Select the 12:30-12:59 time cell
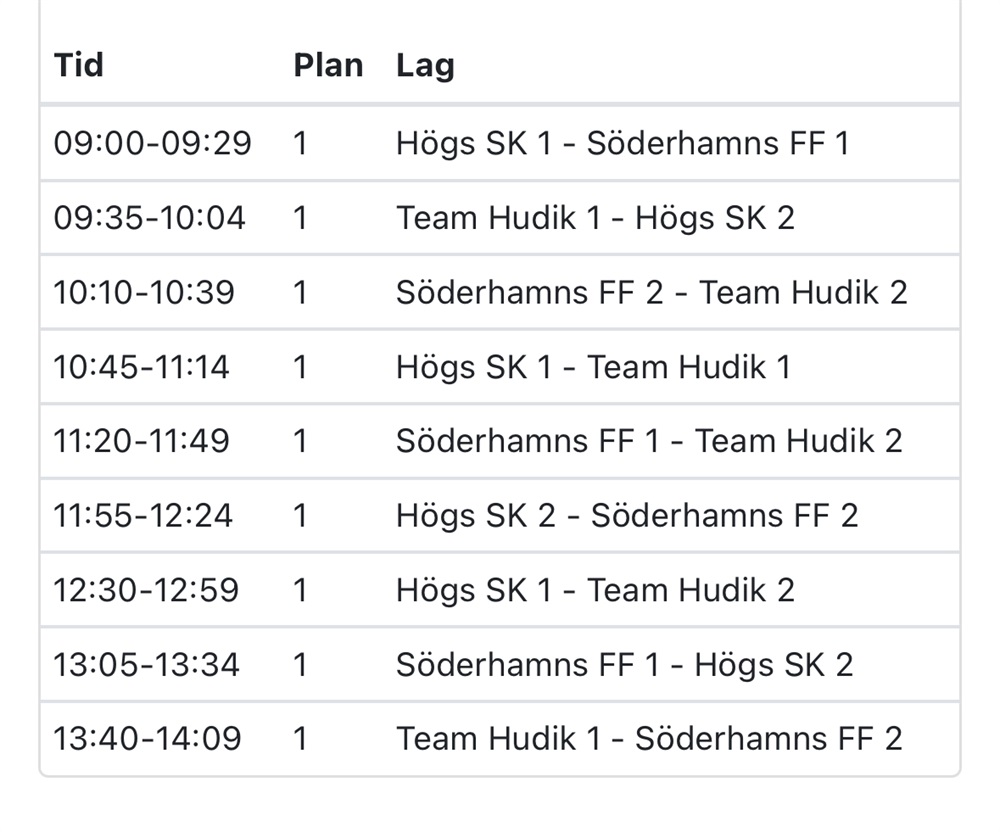The image size is (1000, 832). (146, 590)
